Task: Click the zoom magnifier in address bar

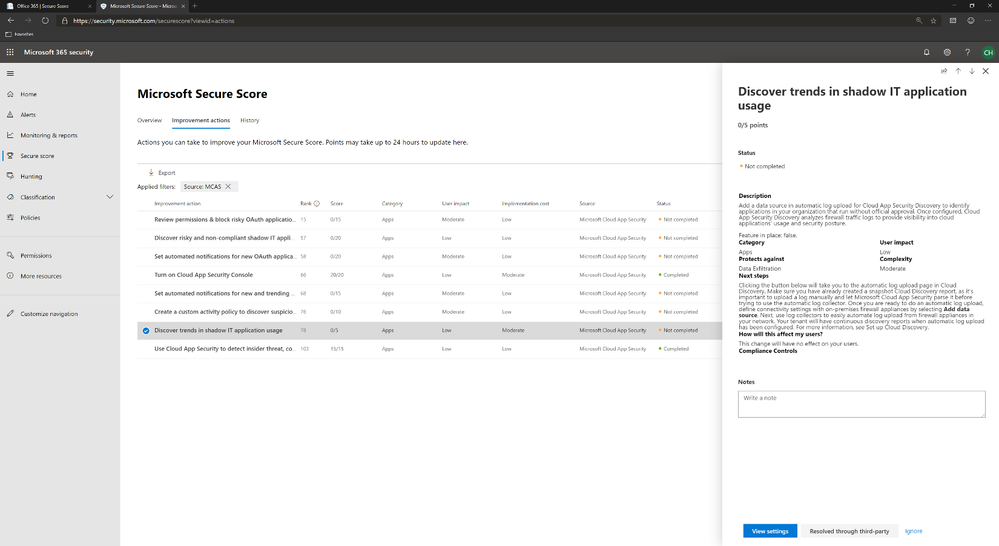Action: [919, 20]
